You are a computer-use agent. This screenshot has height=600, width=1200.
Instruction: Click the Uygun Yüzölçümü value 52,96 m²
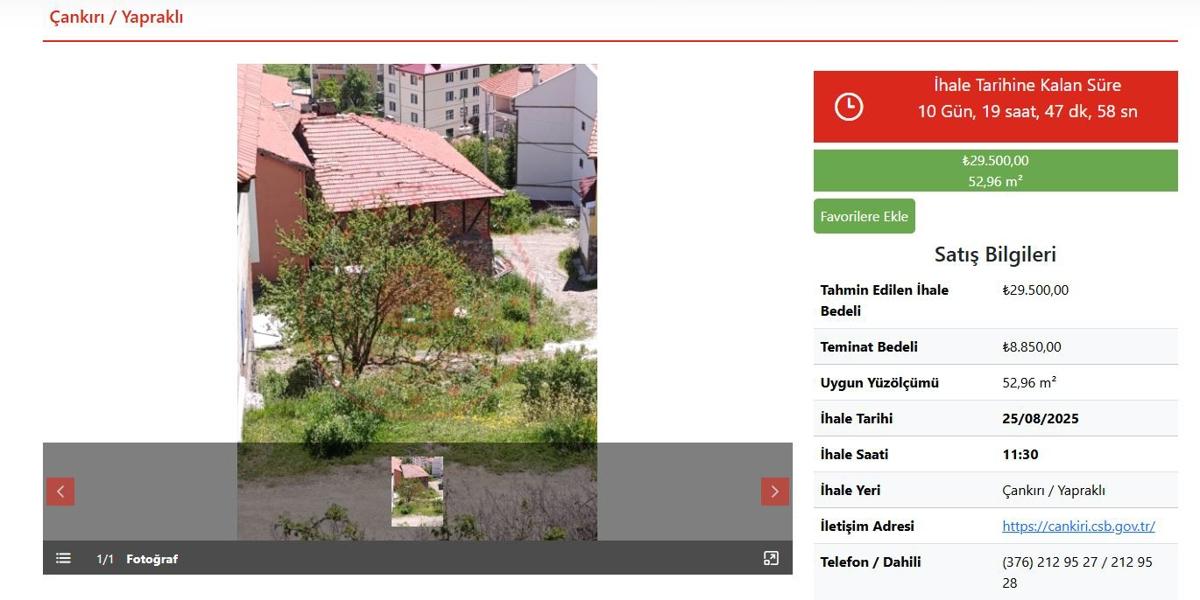pos(1030,383)
